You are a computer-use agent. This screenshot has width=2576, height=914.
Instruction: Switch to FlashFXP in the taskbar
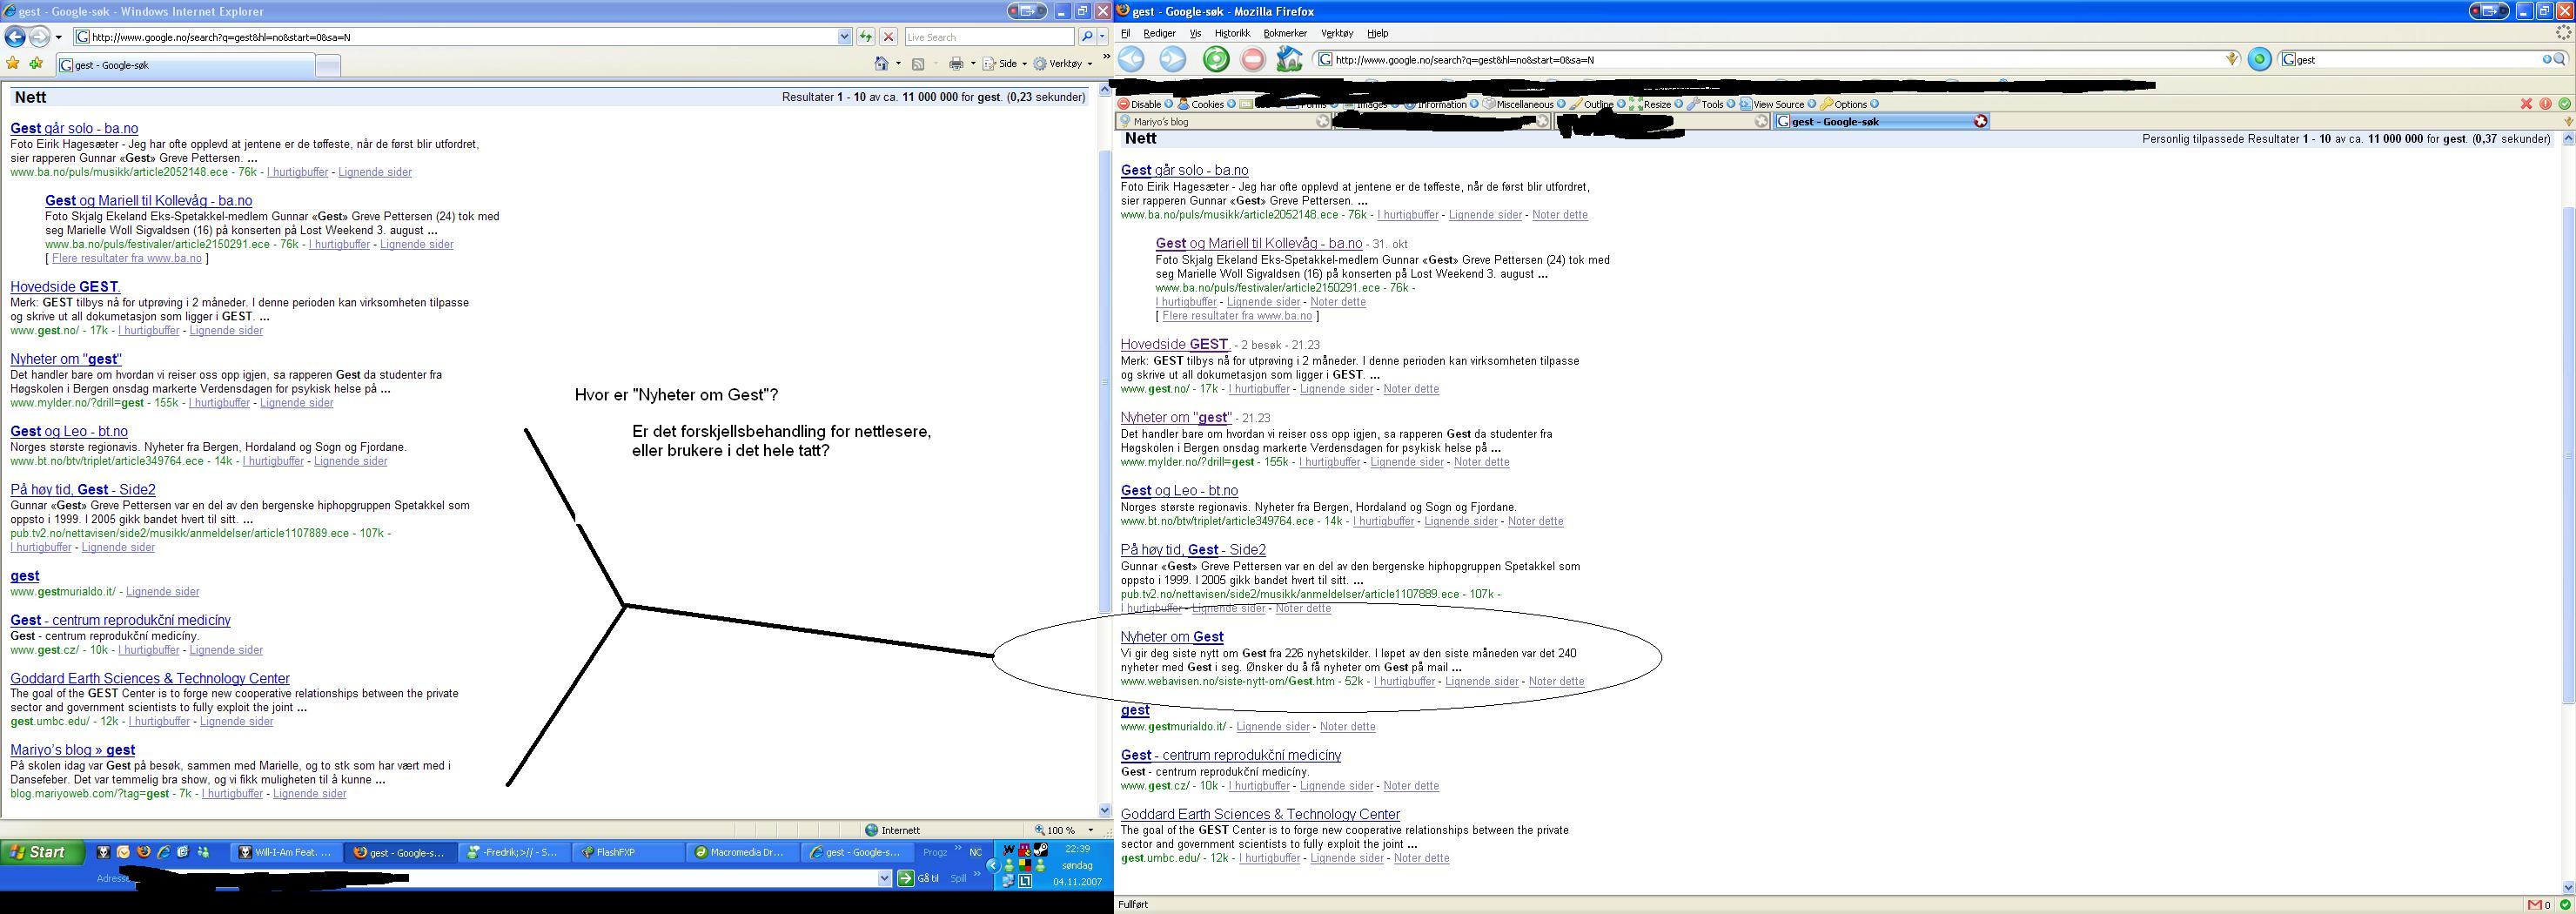coord(628,852)
